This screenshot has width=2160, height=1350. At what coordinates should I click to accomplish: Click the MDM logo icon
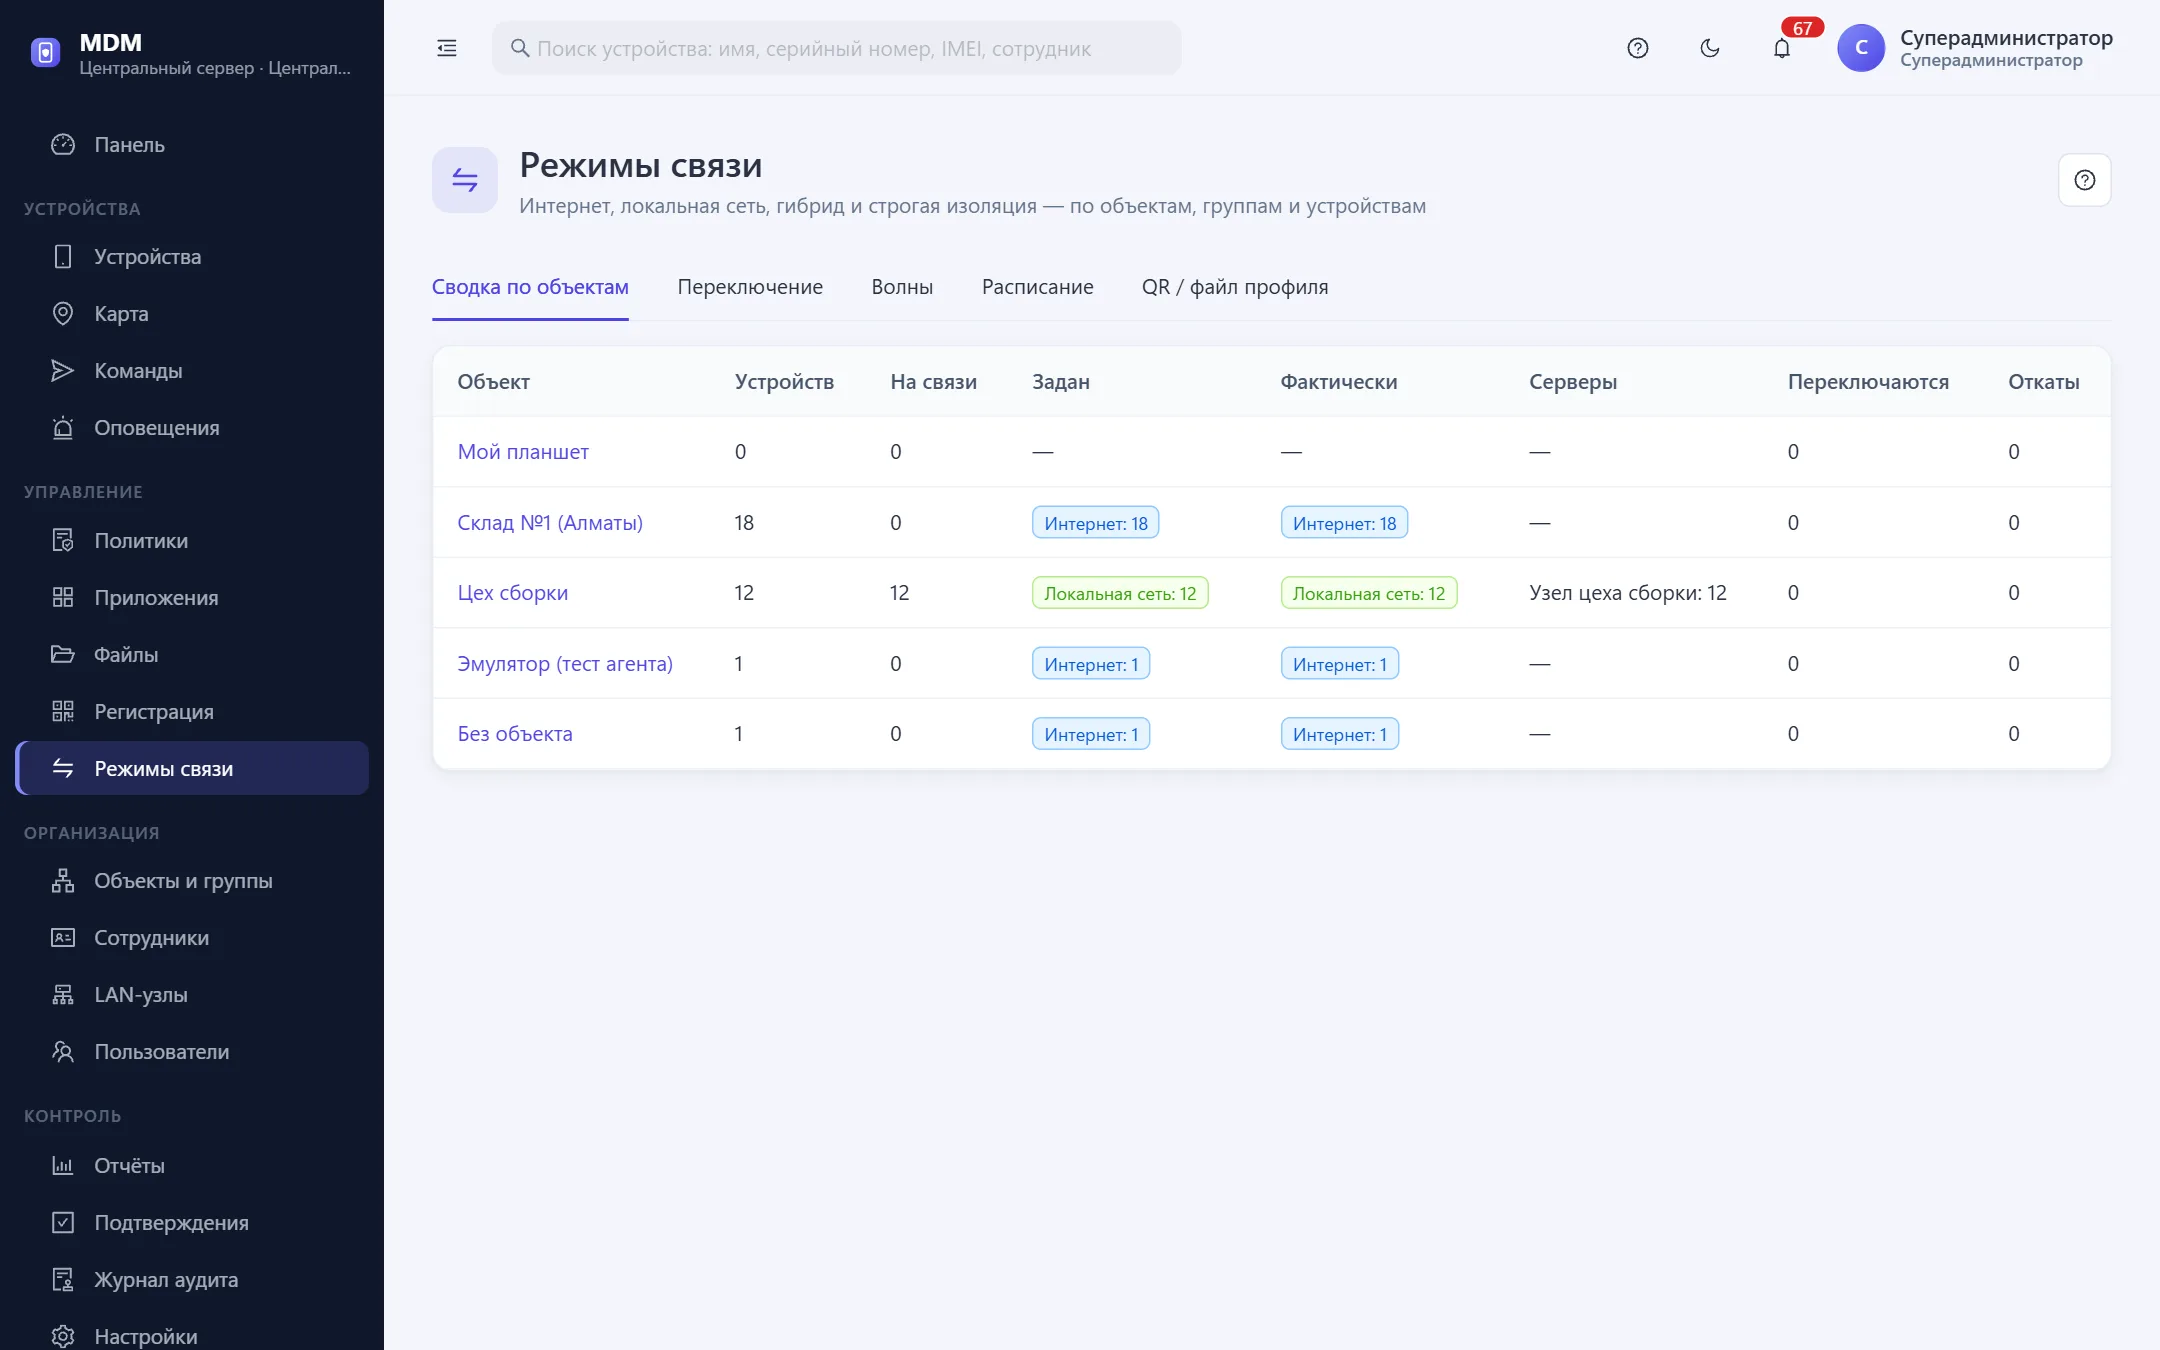coord(46,52)
